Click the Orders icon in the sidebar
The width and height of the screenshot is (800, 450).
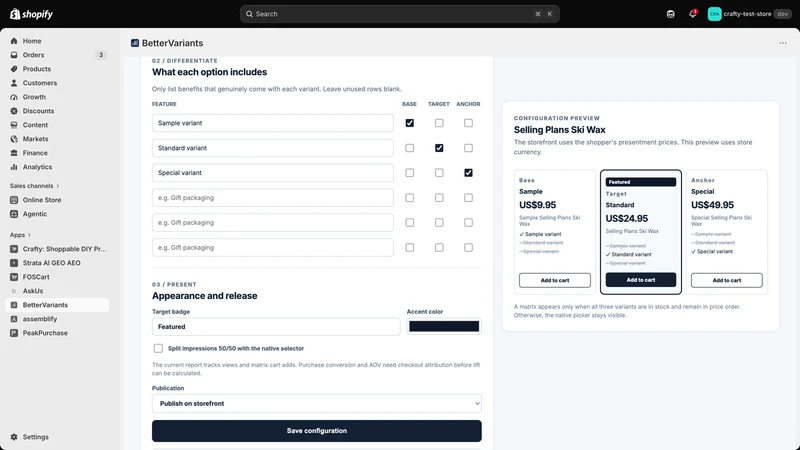point(14,55)
